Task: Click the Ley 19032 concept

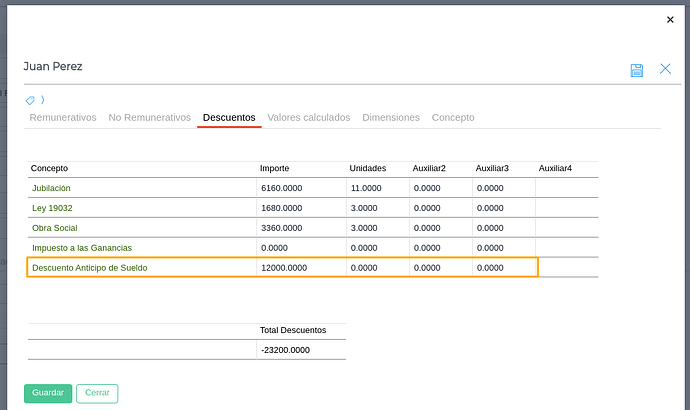Action: pyautogui.click(x=52, y=208)
